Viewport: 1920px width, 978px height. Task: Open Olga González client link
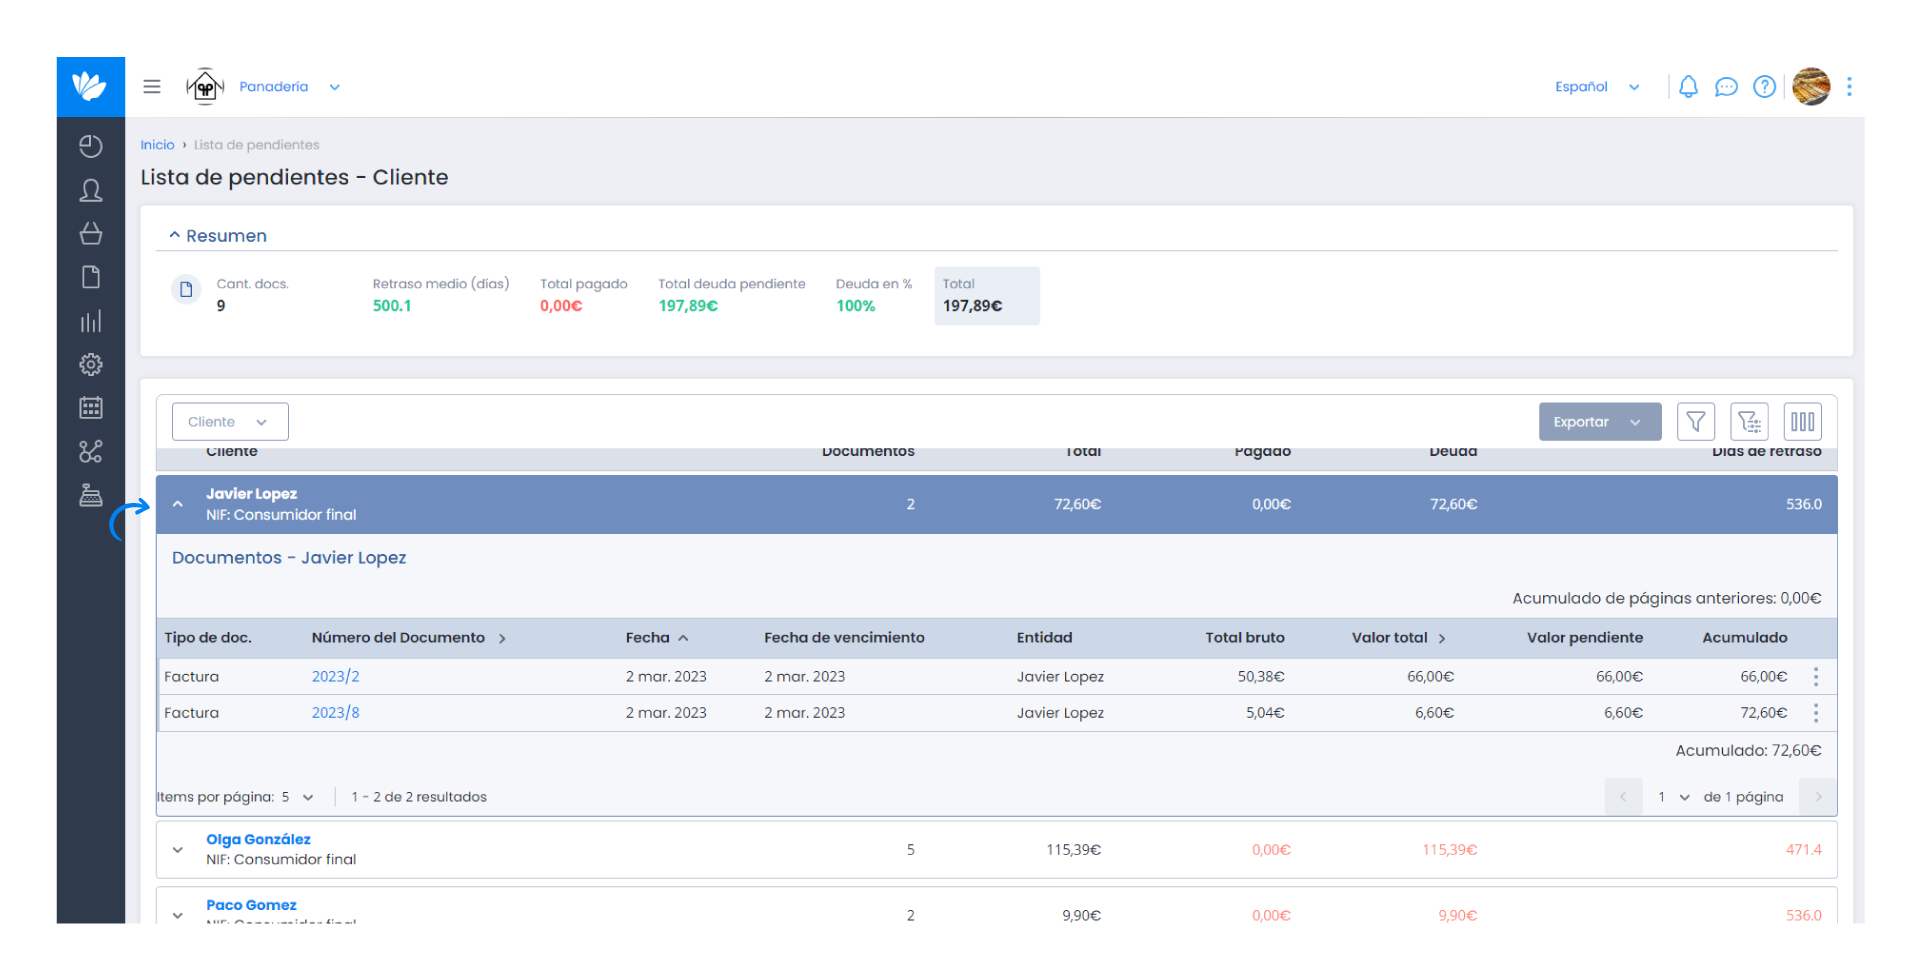(258, 839)
